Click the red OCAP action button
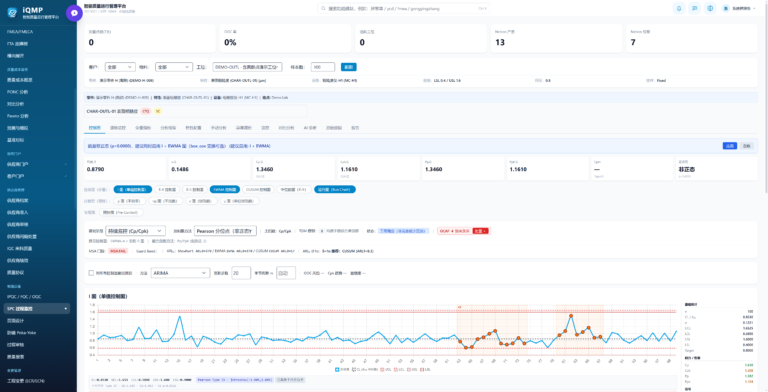The width and height of the screenshot is (768, 392). click(x=481, y=231)
